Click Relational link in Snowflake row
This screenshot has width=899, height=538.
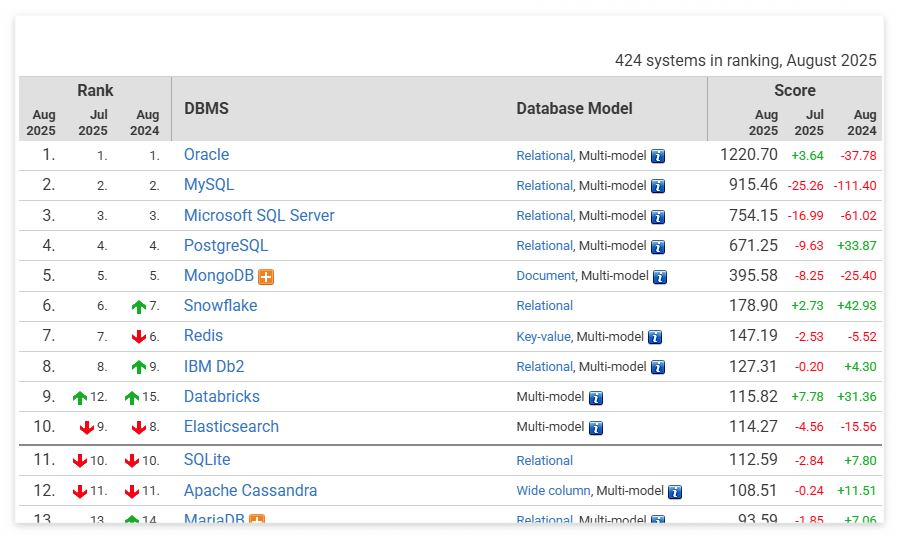[x=545, y=306]
